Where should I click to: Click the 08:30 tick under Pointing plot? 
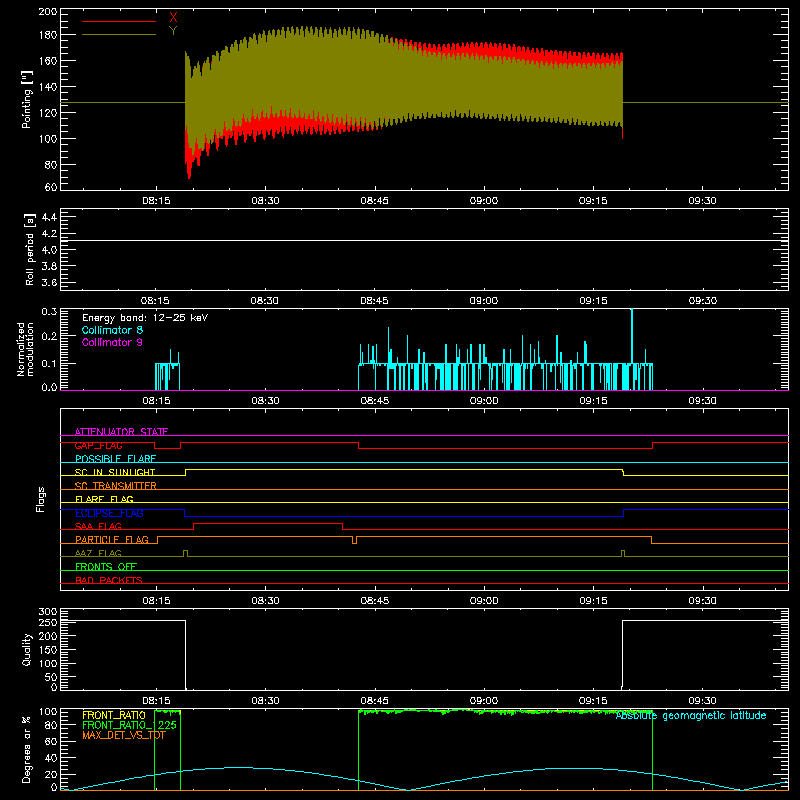pos(265,201)
